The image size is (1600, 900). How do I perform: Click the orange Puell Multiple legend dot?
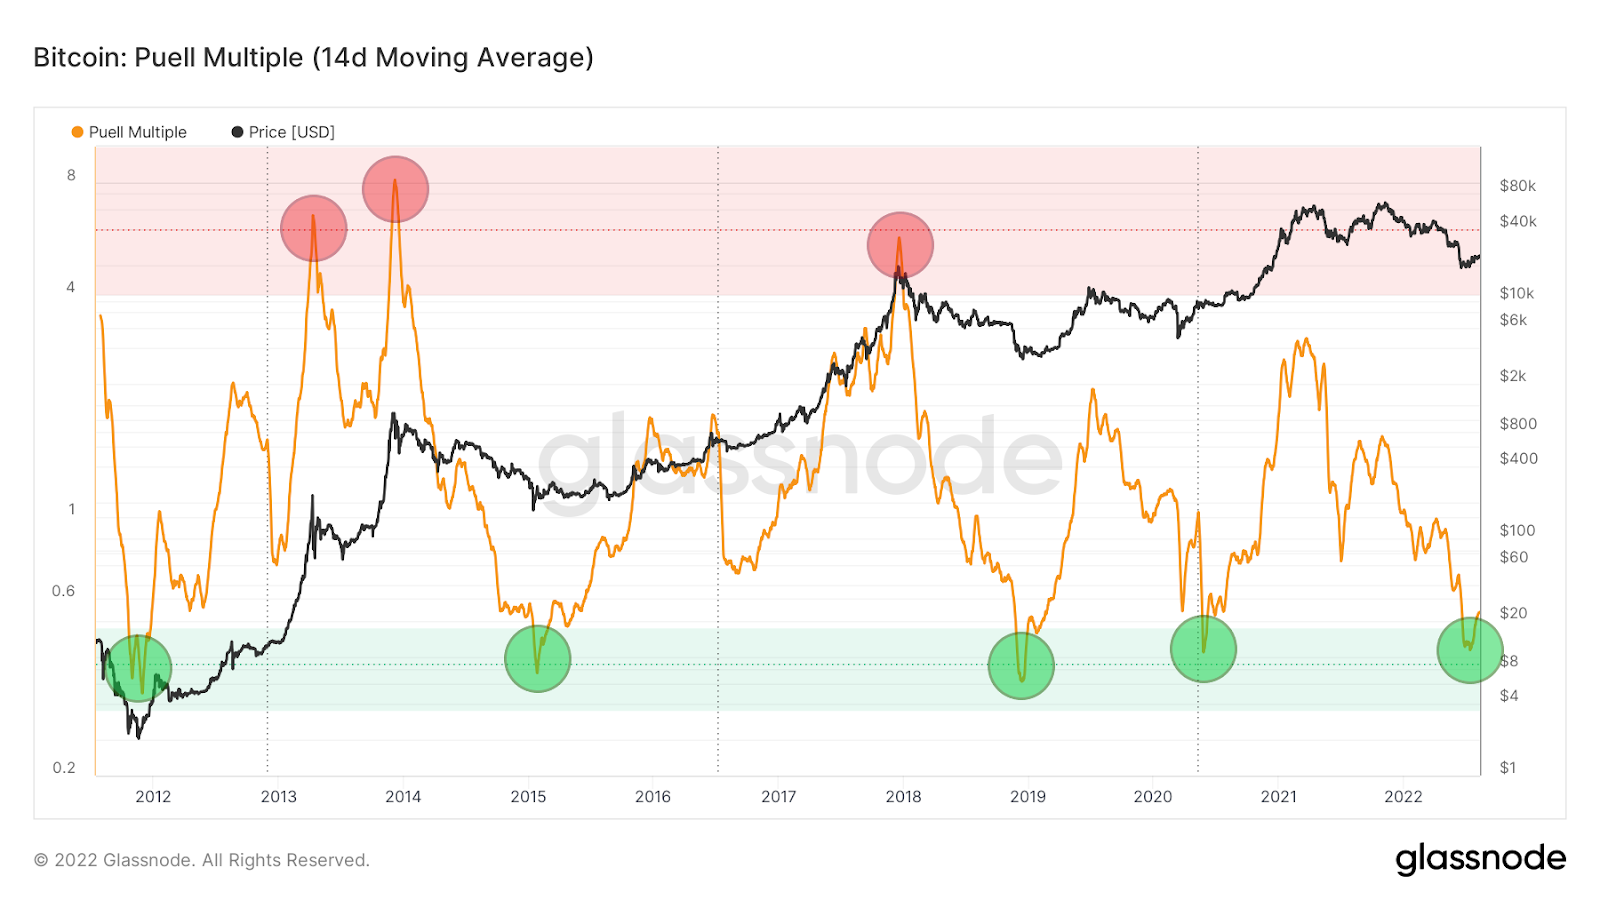click(x=77, y=132)
